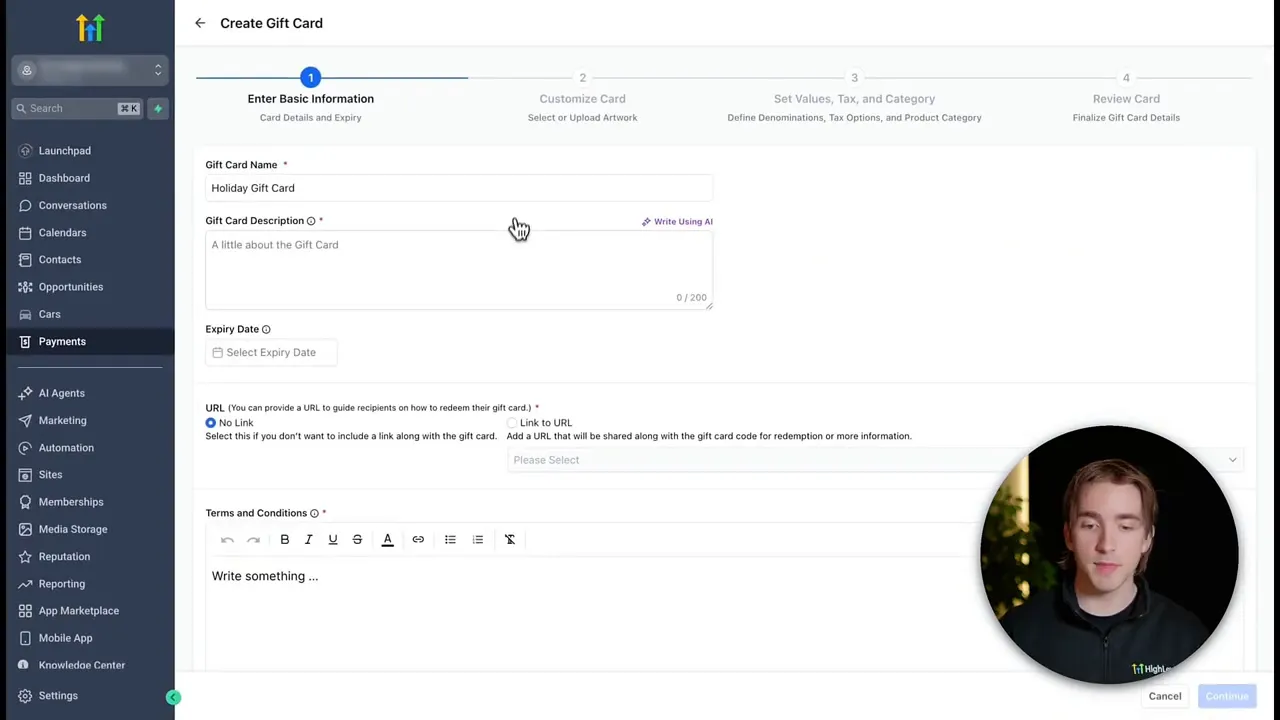
Task: Apply strikethrough formatting in Terms editor
Action: pyautogui.click(x=357, y=539)
